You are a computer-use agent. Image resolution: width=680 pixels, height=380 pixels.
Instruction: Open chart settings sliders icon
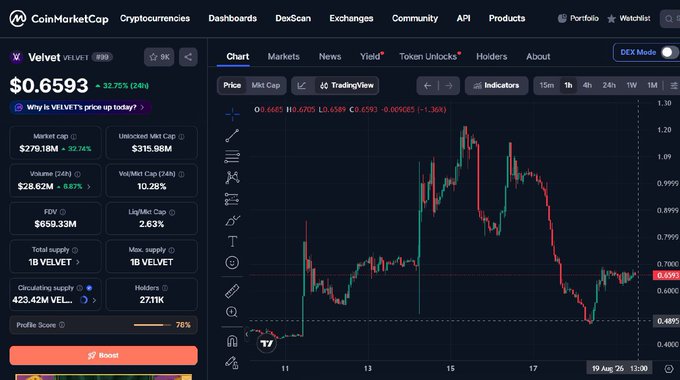[673, 85]
